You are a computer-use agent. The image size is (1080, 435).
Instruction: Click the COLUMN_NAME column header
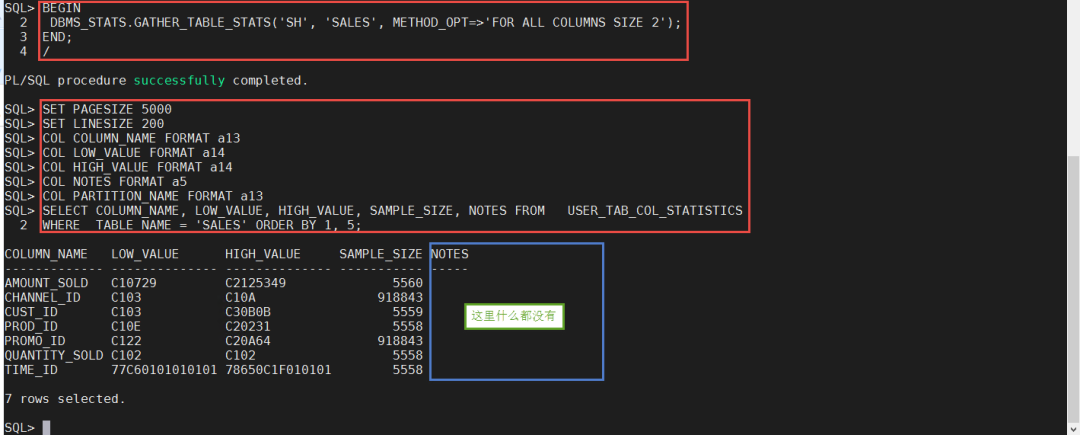point(46,254)
